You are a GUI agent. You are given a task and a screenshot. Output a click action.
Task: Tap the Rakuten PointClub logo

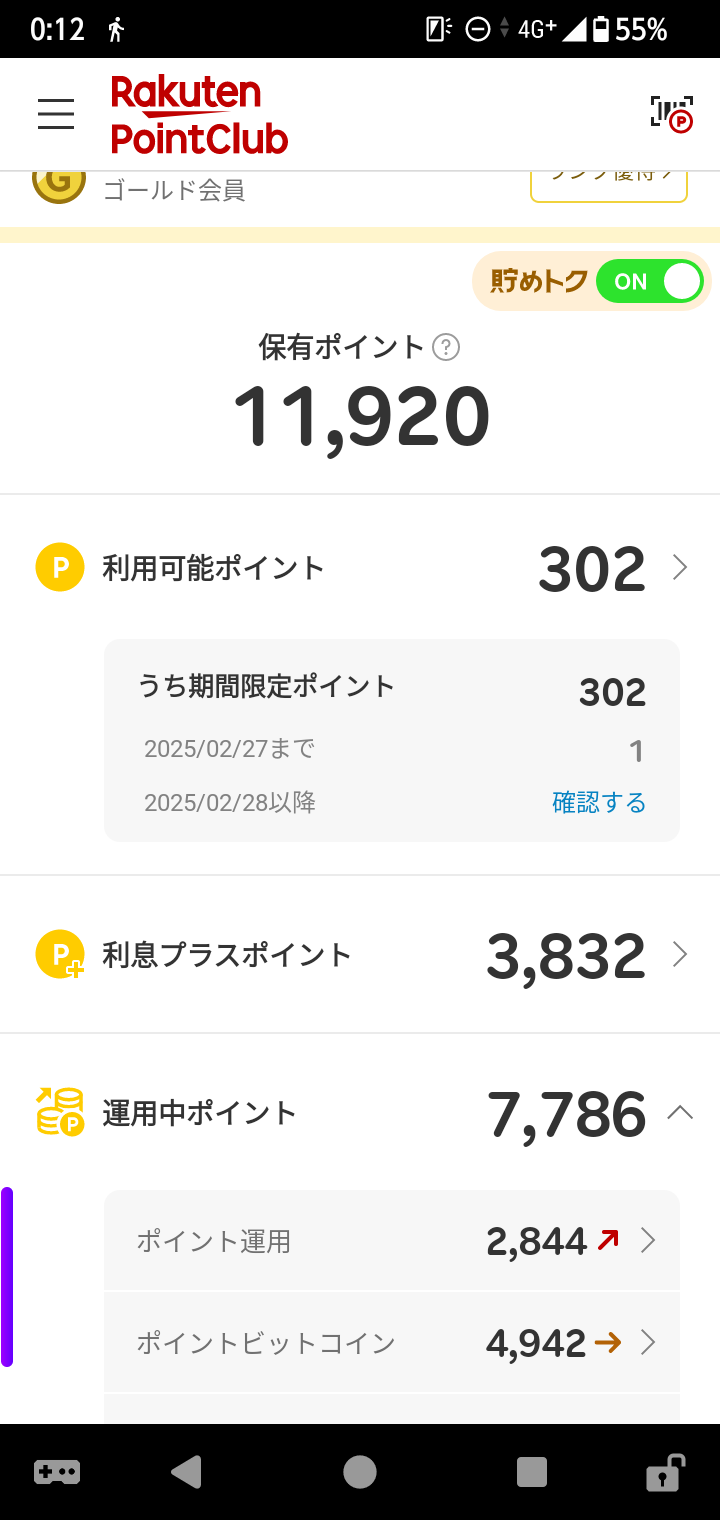click(x=199, y=115)
